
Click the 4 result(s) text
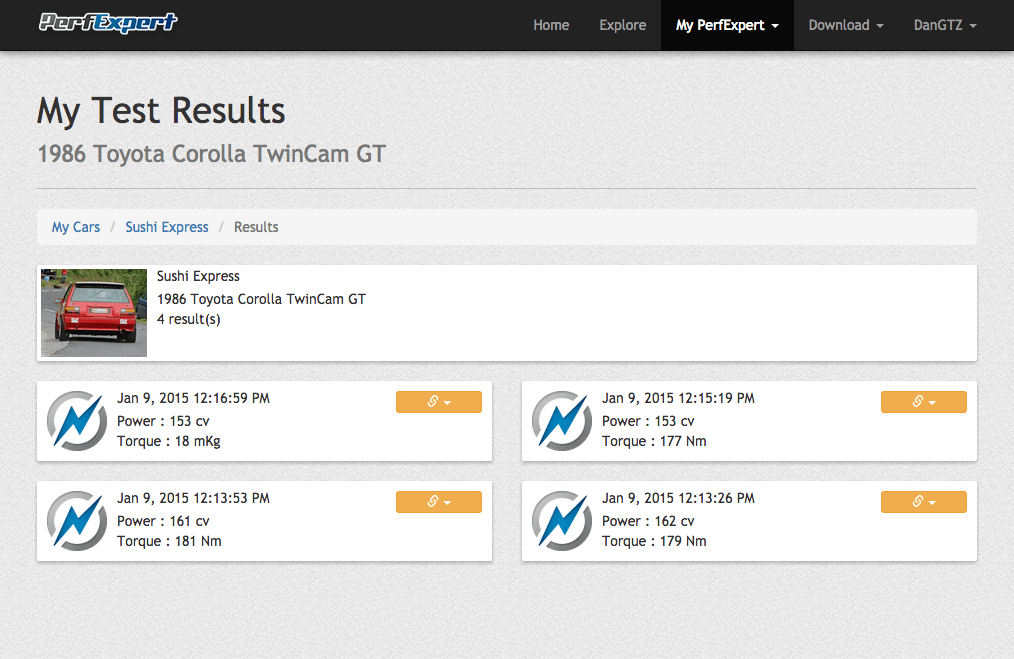[x=188, y=319]
